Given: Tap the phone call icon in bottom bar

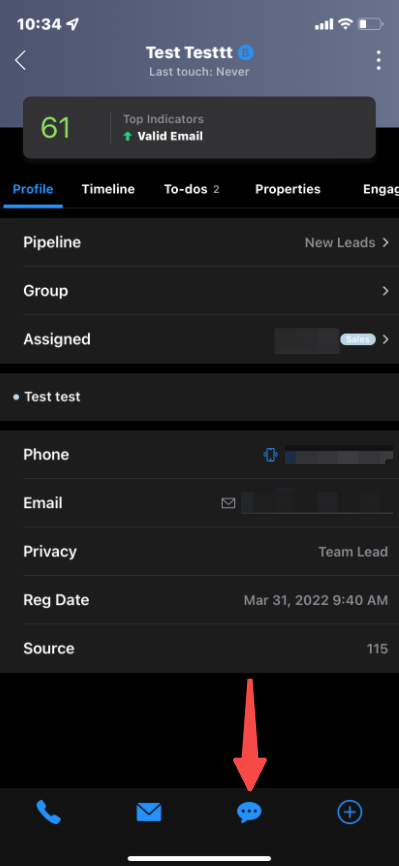Looking at the screenshot, I should pyautogui.click(x=49, y=812).
